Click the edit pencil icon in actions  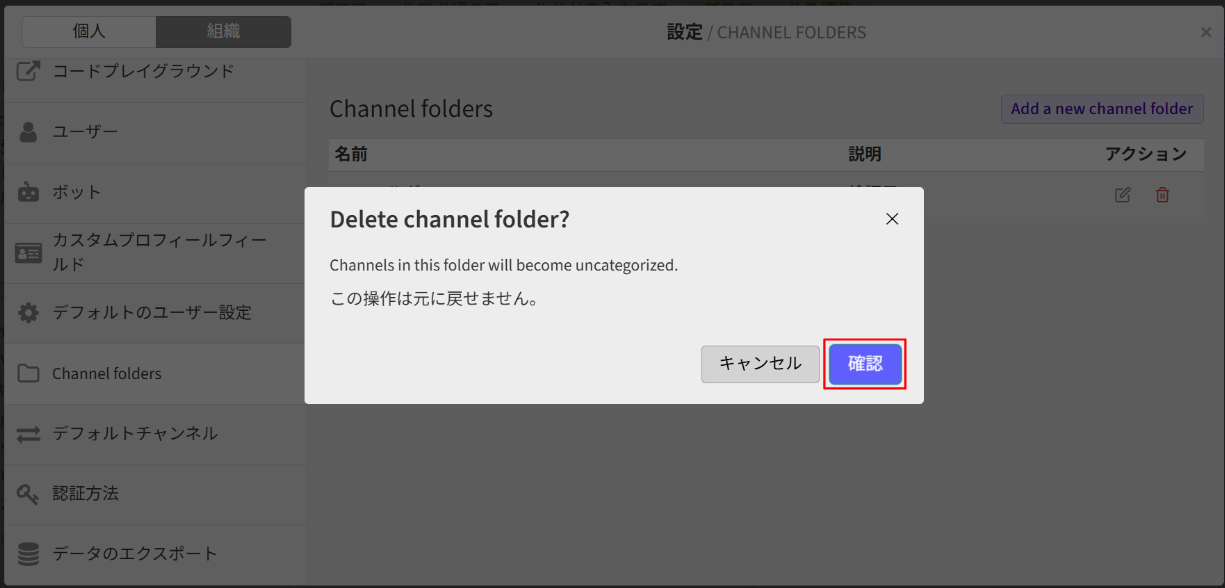tap(1122, 195)
